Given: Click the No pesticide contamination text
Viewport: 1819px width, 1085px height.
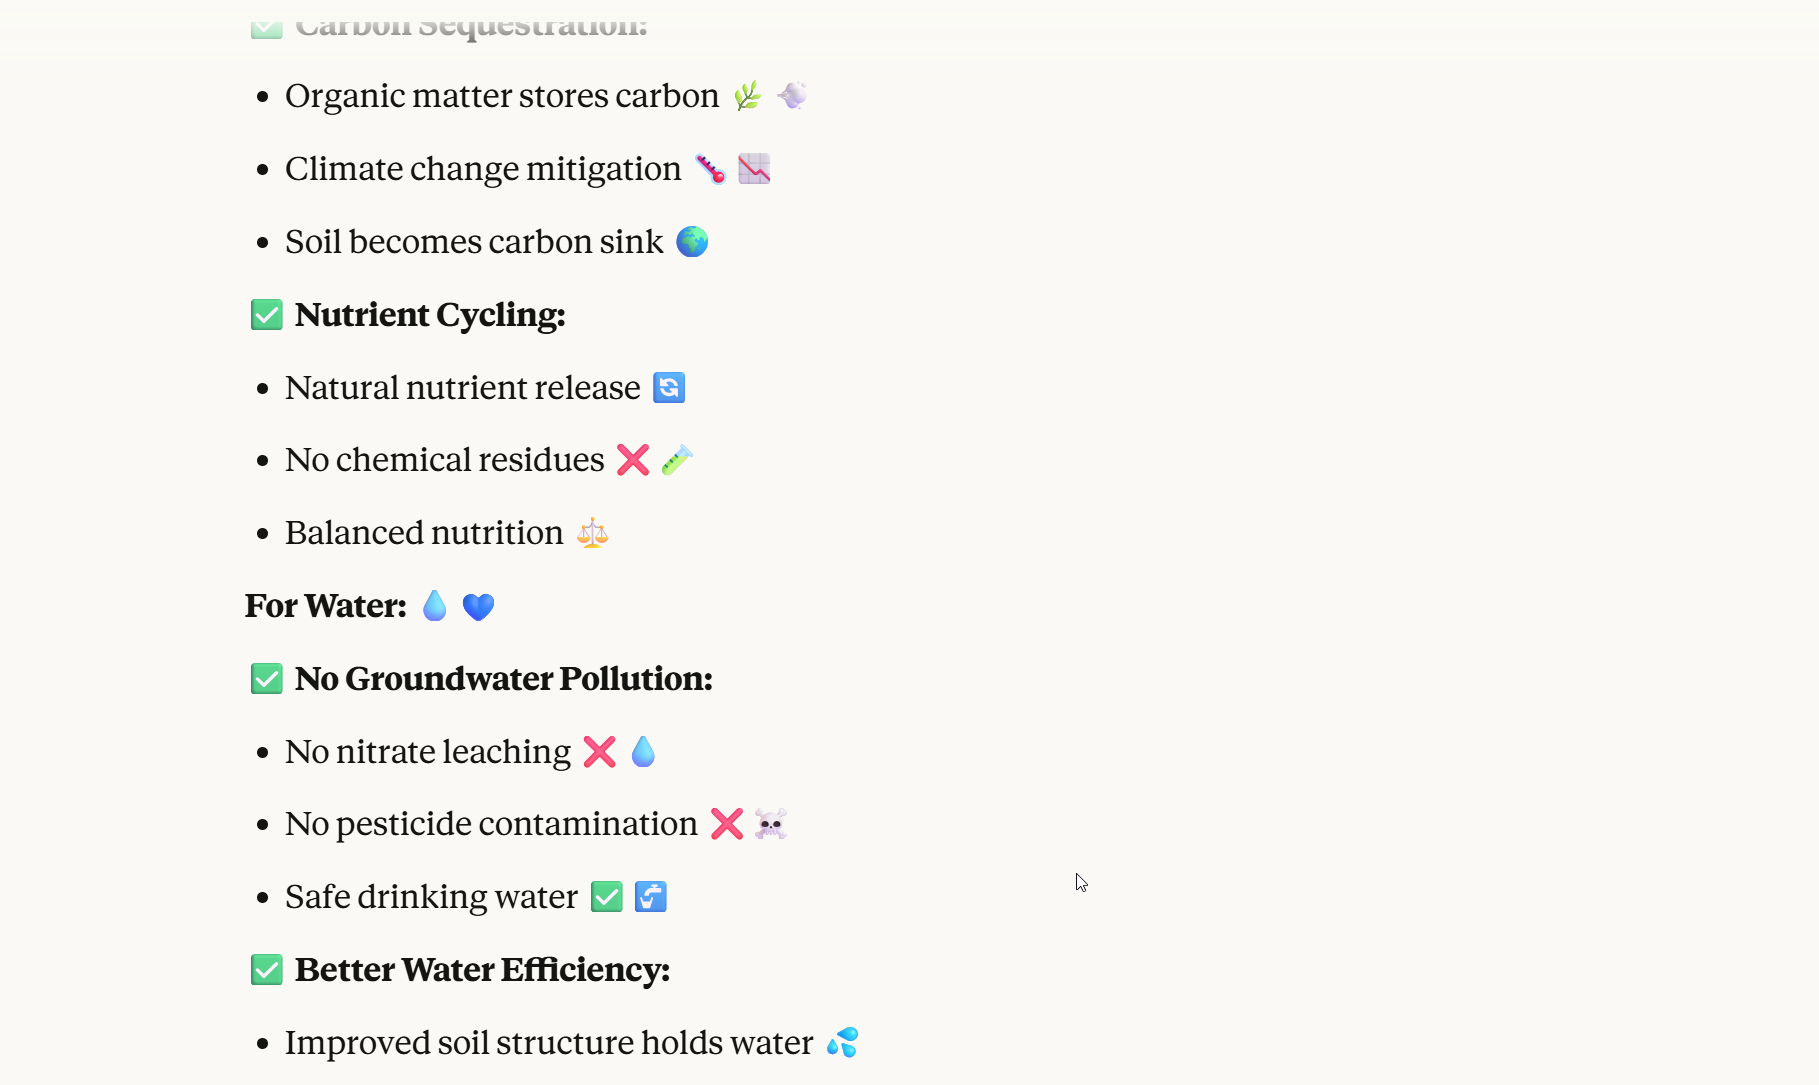Looking at the screenshot, I should 491,824.
